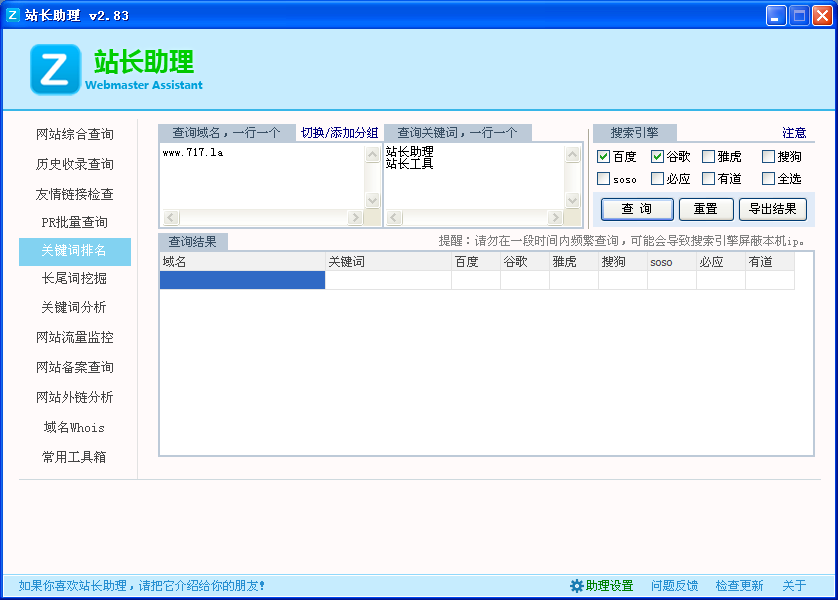Open 友情链接检查 in the sidebar
Image resolution: width=838 pixels, height=600 pixels.
pyautogui.click(x=75, y=194)
